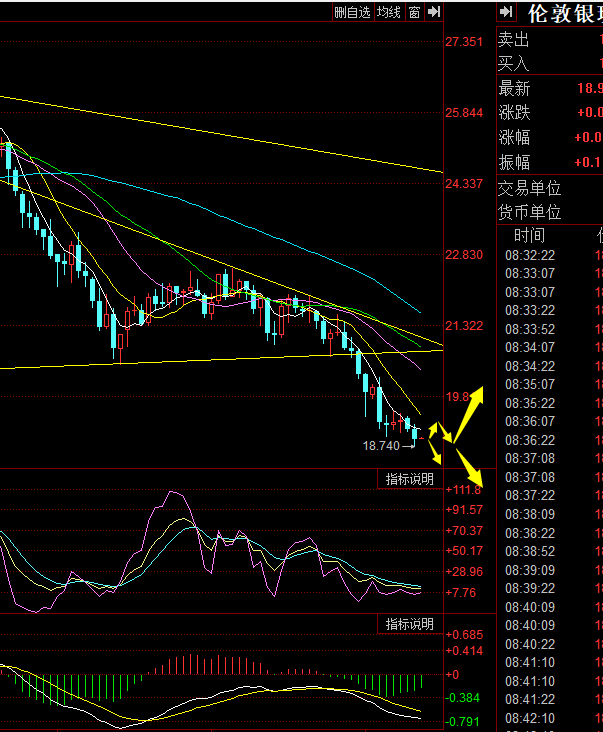Click the 删自选 button above chart
This screenshot has height=732, width=603.
click(352, 12)
